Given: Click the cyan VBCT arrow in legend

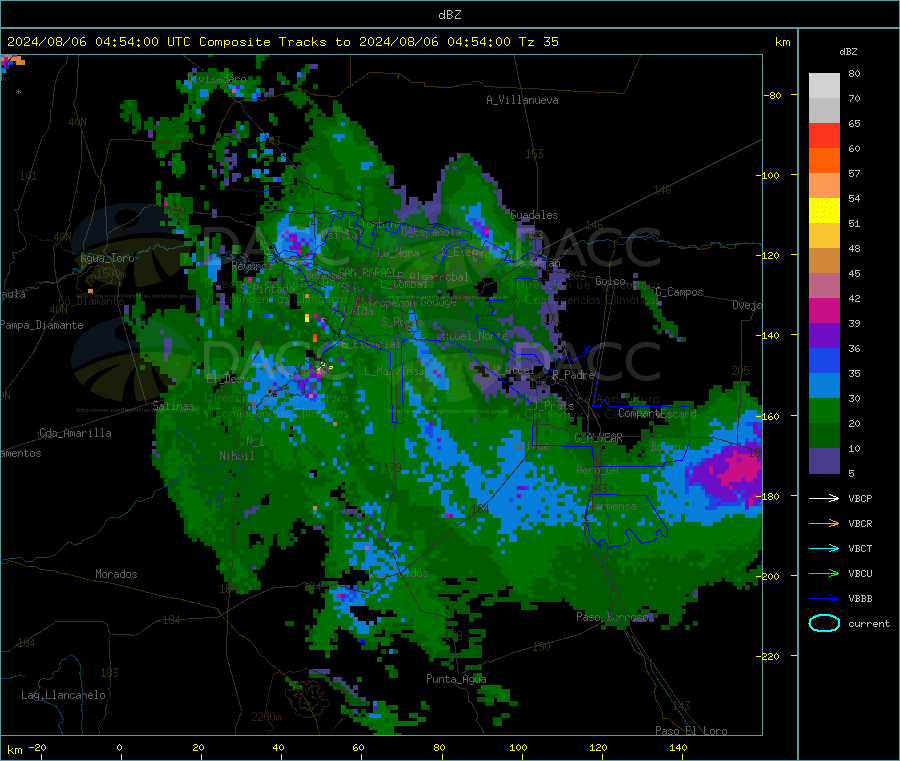Looking at the screenshot, I should click(x=824, y=548).
